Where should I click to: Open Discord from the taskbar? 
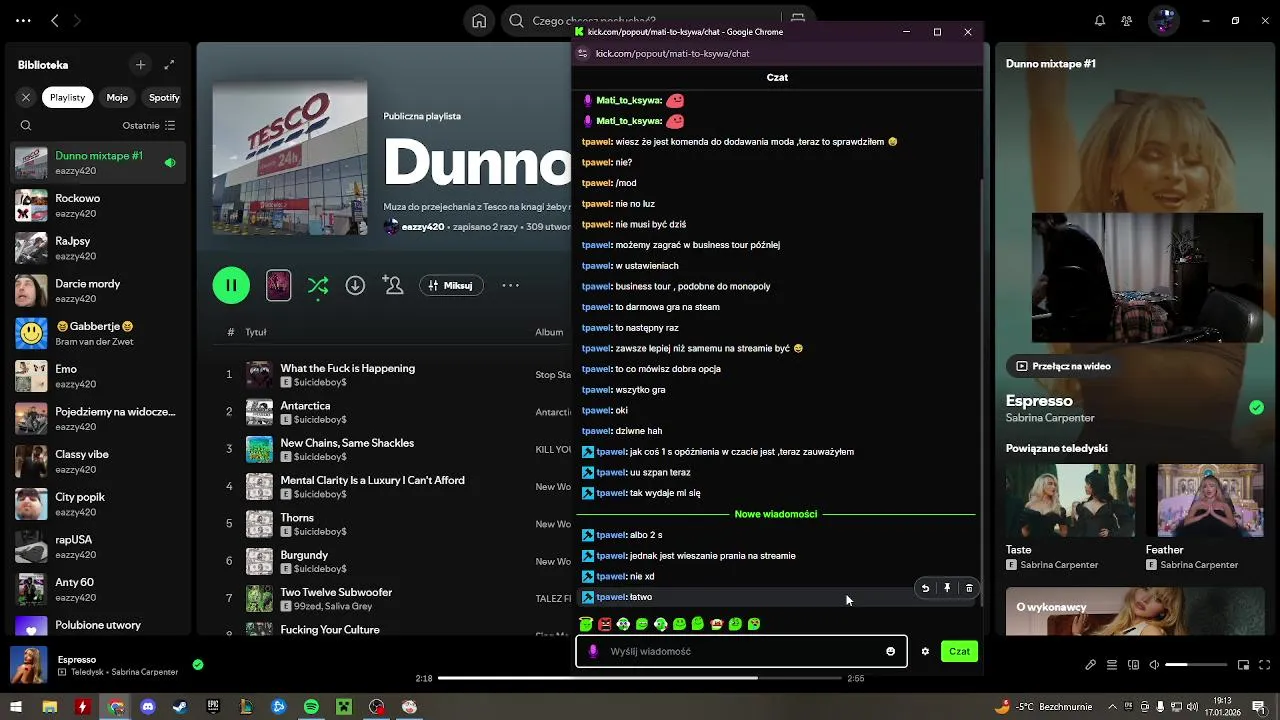coord(148,707)
